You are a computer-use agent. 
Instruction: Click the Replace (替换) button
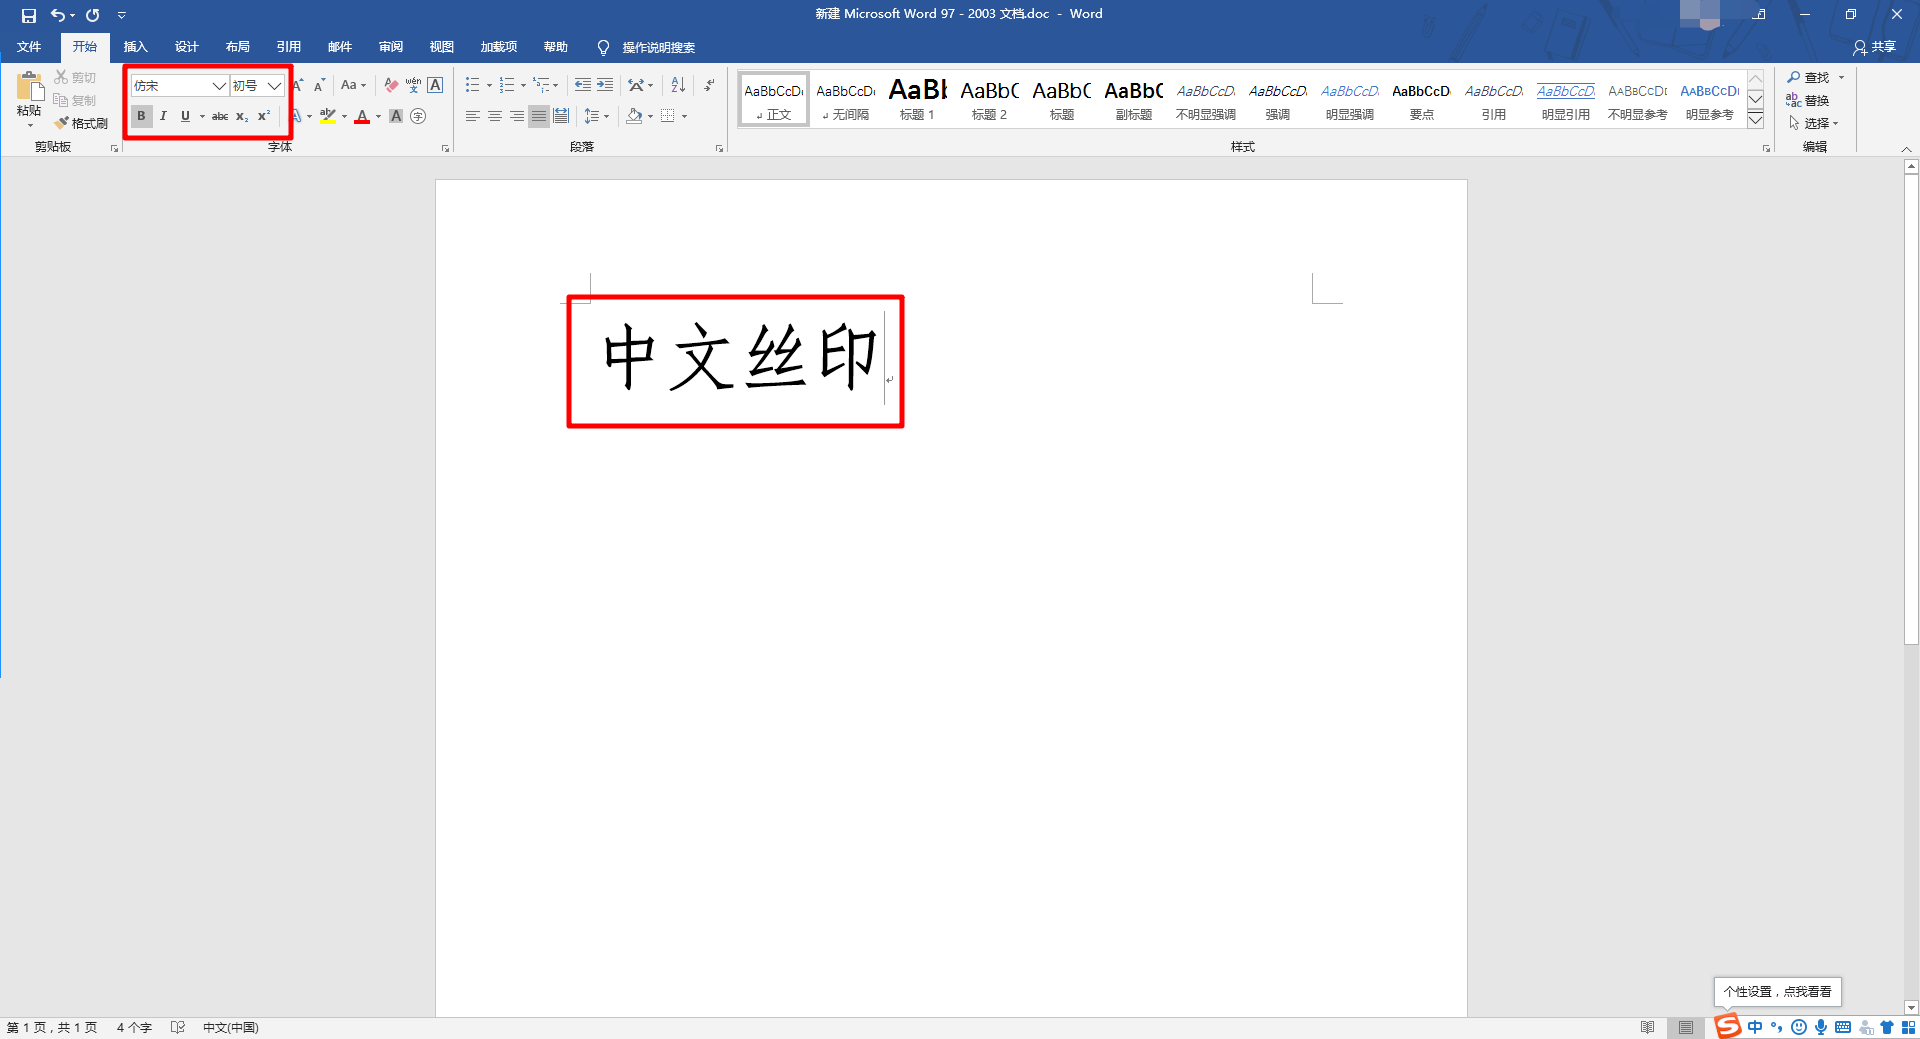[x=1808, y=100]
